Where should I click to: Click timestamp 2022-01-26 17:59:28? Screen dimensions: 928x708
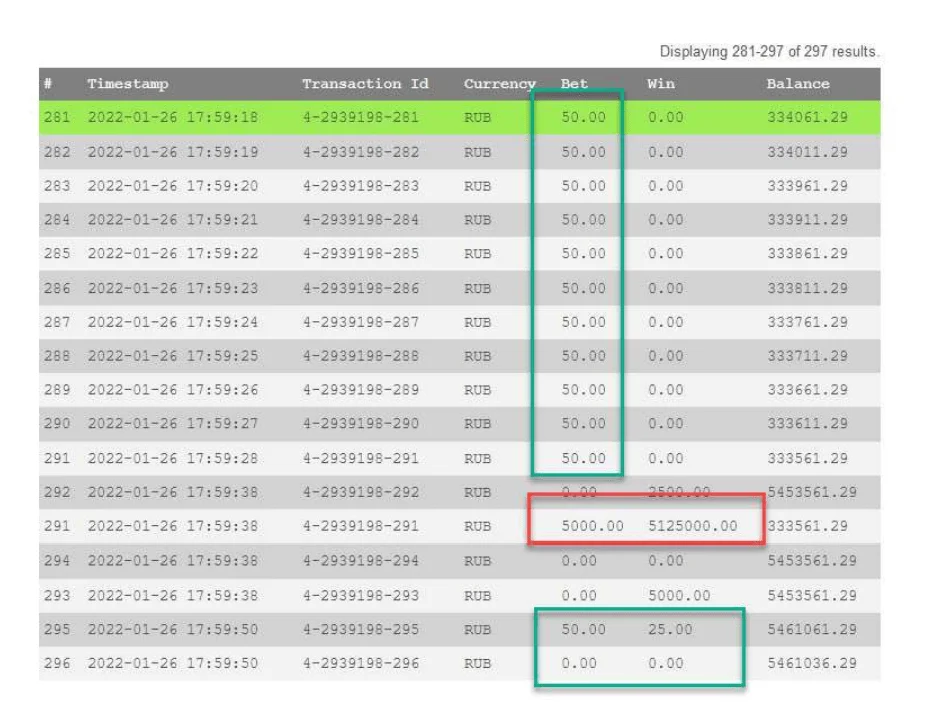172,458
